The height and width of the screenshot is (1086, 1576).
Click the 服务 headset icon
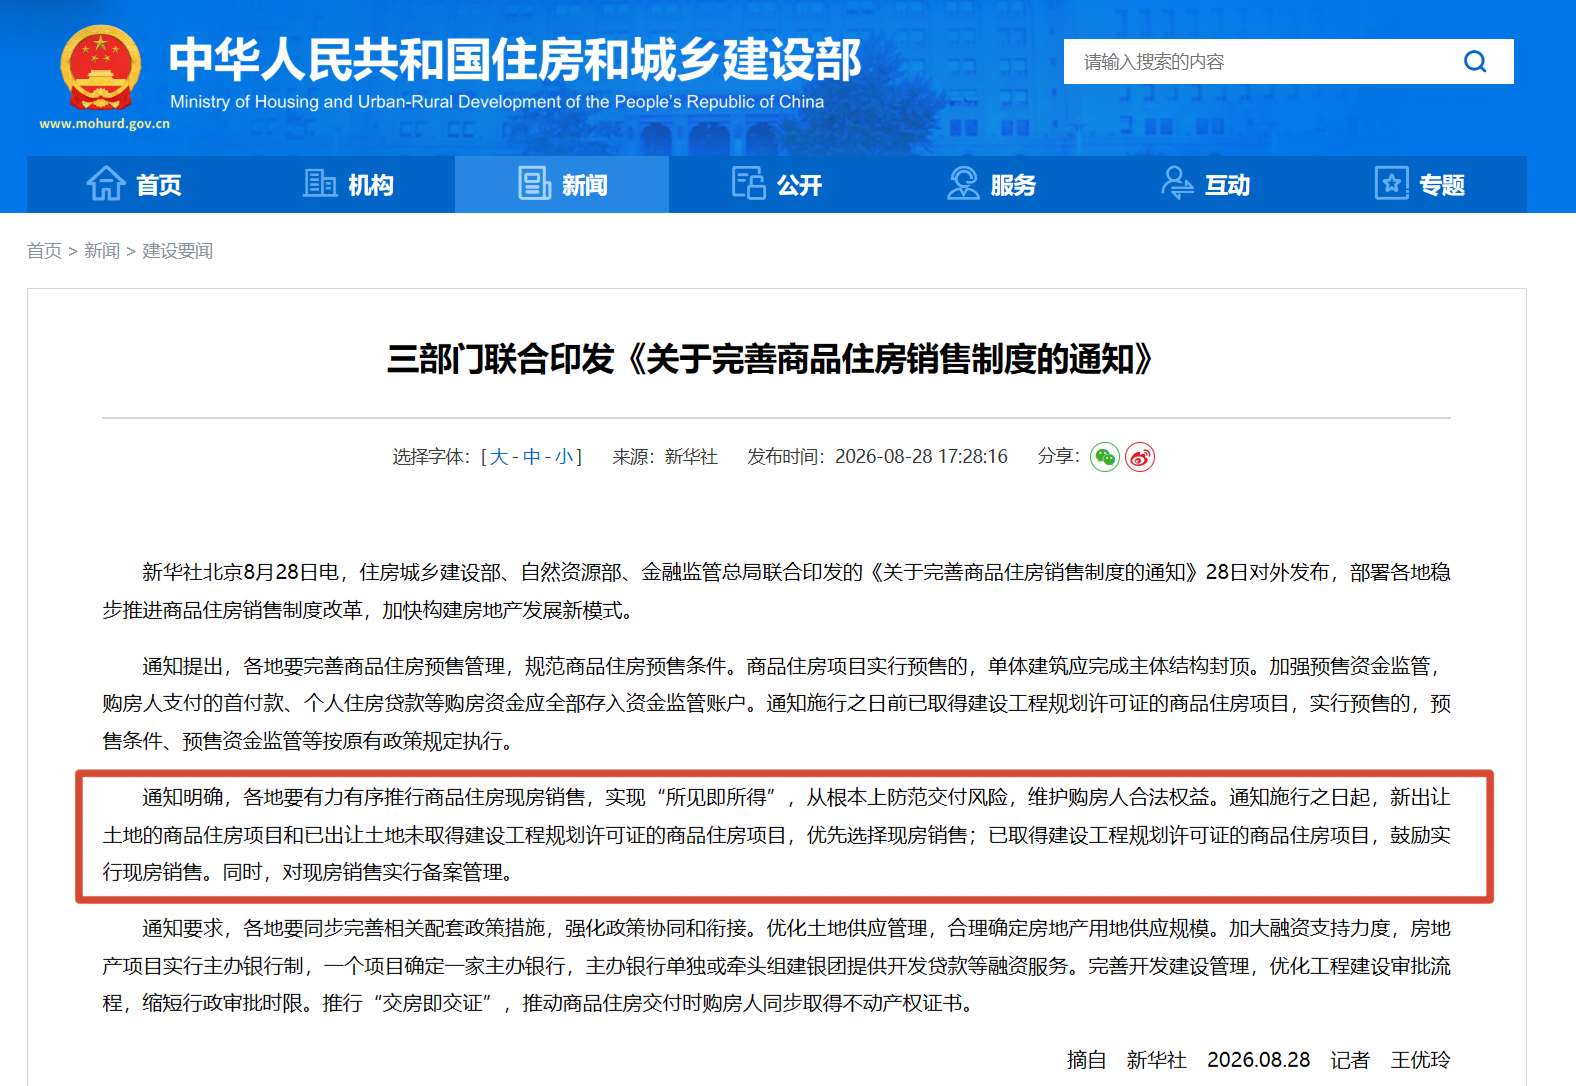(x=963, y=184)
